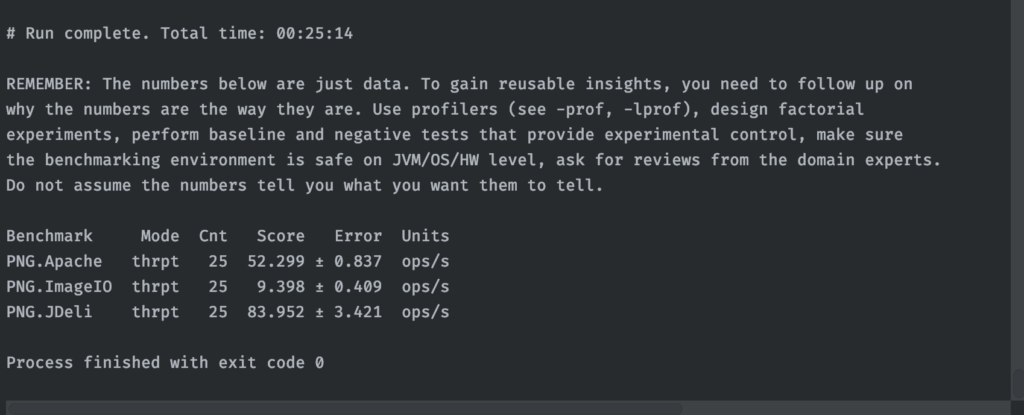Click the Error column header
This screenshot has width=1024, height=415.
(x=358, y=236)
